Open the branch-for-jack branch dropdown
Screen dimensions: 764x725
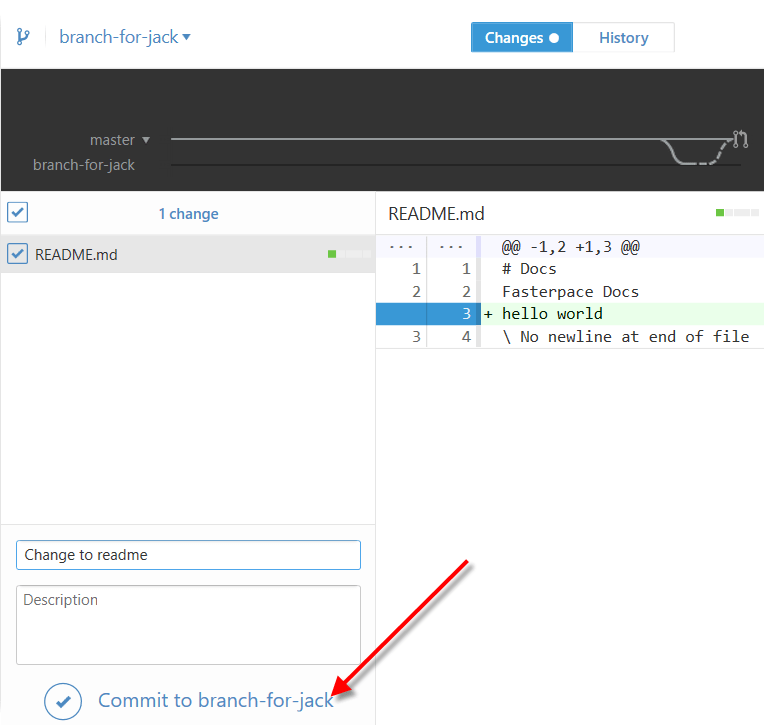125,37
